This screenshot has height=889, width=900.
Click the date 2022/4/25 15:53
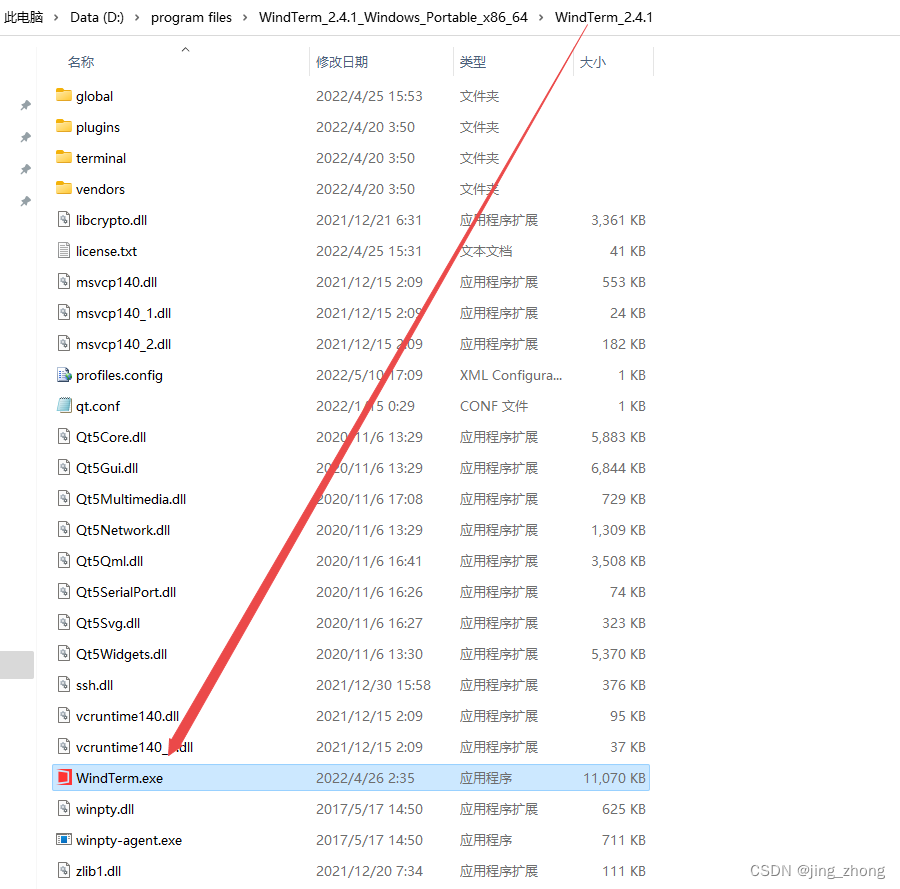tap(369, 96)
